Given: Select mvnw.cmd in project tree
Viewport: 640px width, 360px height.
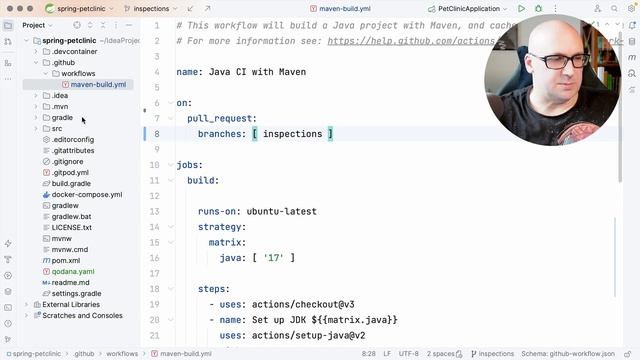Looking at the screenshot, I should (69, 249).
